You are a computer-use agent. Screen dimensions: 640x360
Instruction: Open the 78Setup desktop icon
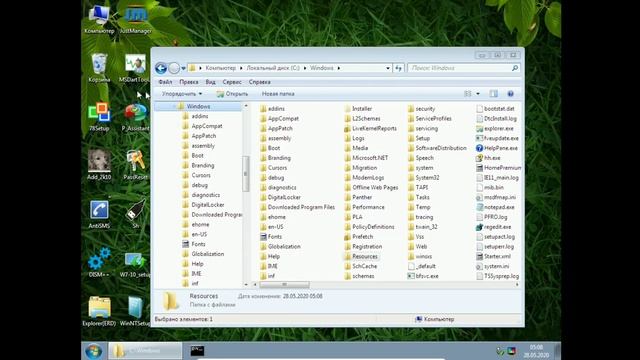click(99, 117)
